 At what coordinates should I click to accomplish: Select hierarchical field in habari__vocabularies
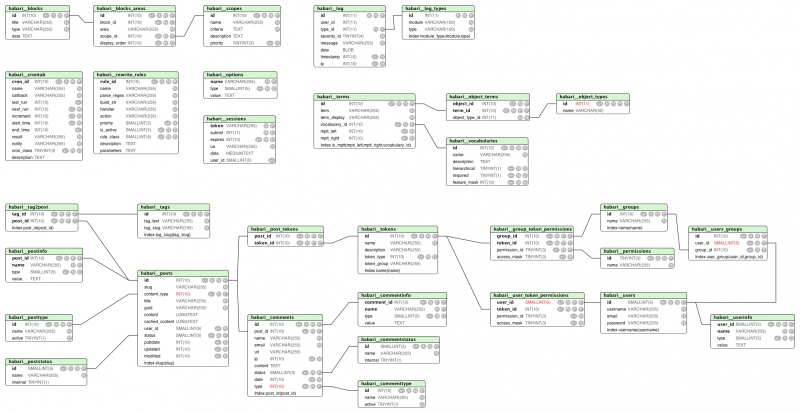point(487,168)
